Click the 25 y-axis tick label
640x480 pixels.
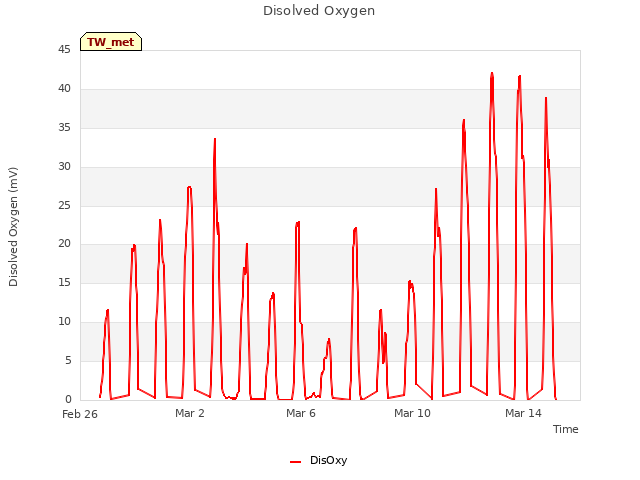point(64,205)
